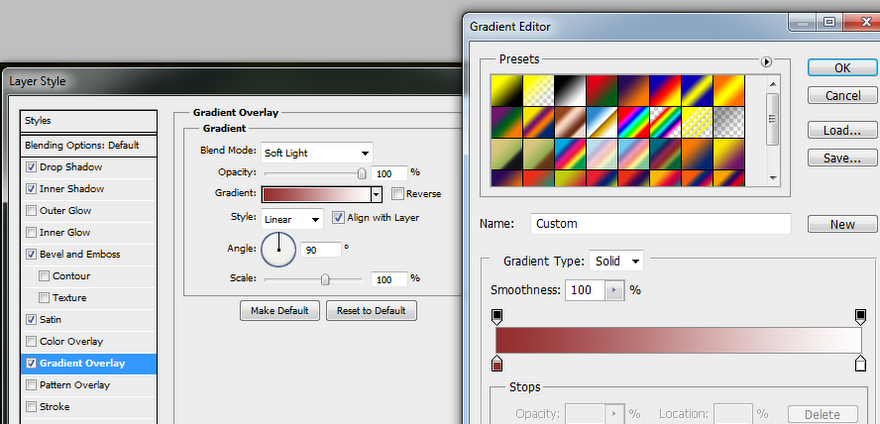Click the Make Default button
Image resolution: width=880 pixels, height=424 pixels.
click(279, 311)
